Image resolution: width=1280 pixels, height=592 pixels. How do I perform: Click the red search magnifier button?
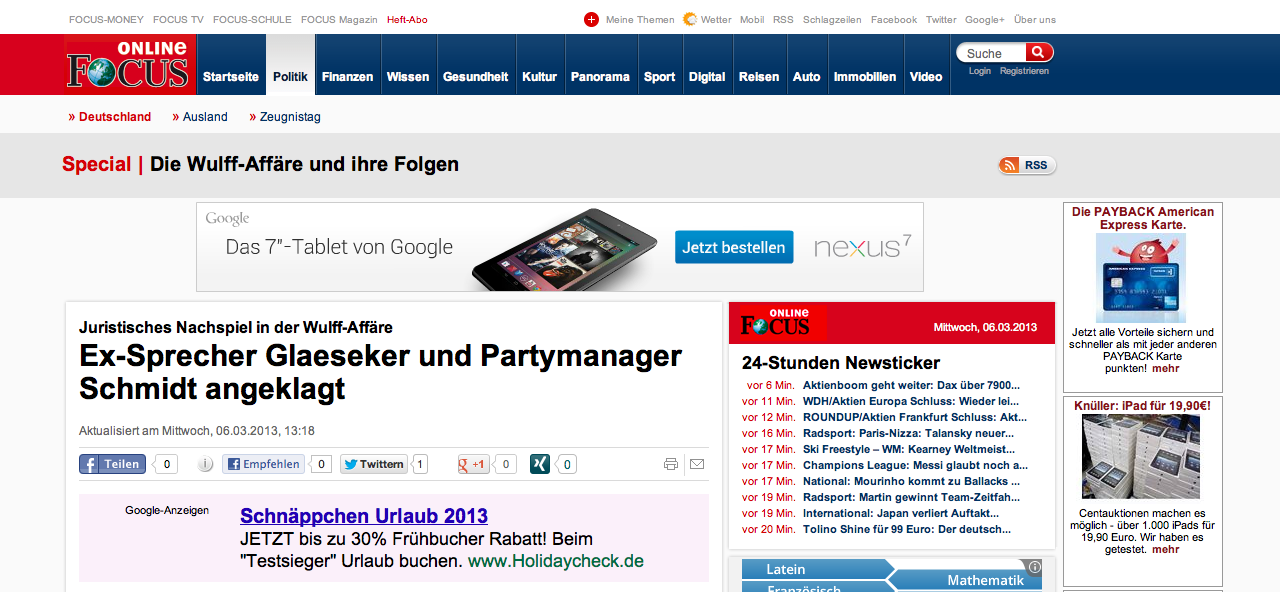coord(1039,53)
